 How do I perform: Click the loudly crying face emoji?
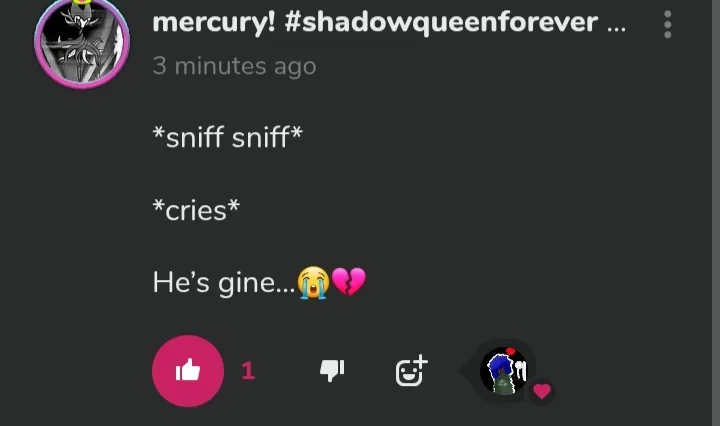click(313, 282)
